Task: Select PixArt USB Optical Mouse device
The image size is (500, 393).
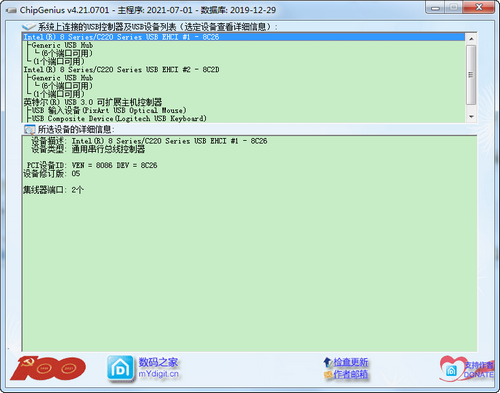Action: (109, 110)
